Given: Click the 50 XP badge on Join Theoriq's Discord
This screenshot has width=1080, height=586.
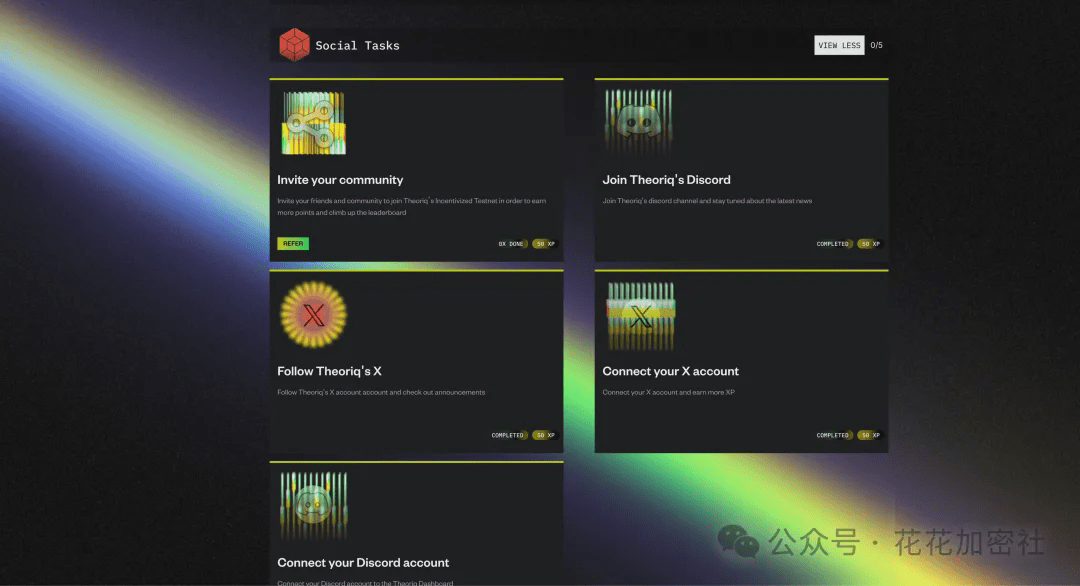Looking at the screenshot, I should point(870,244).
